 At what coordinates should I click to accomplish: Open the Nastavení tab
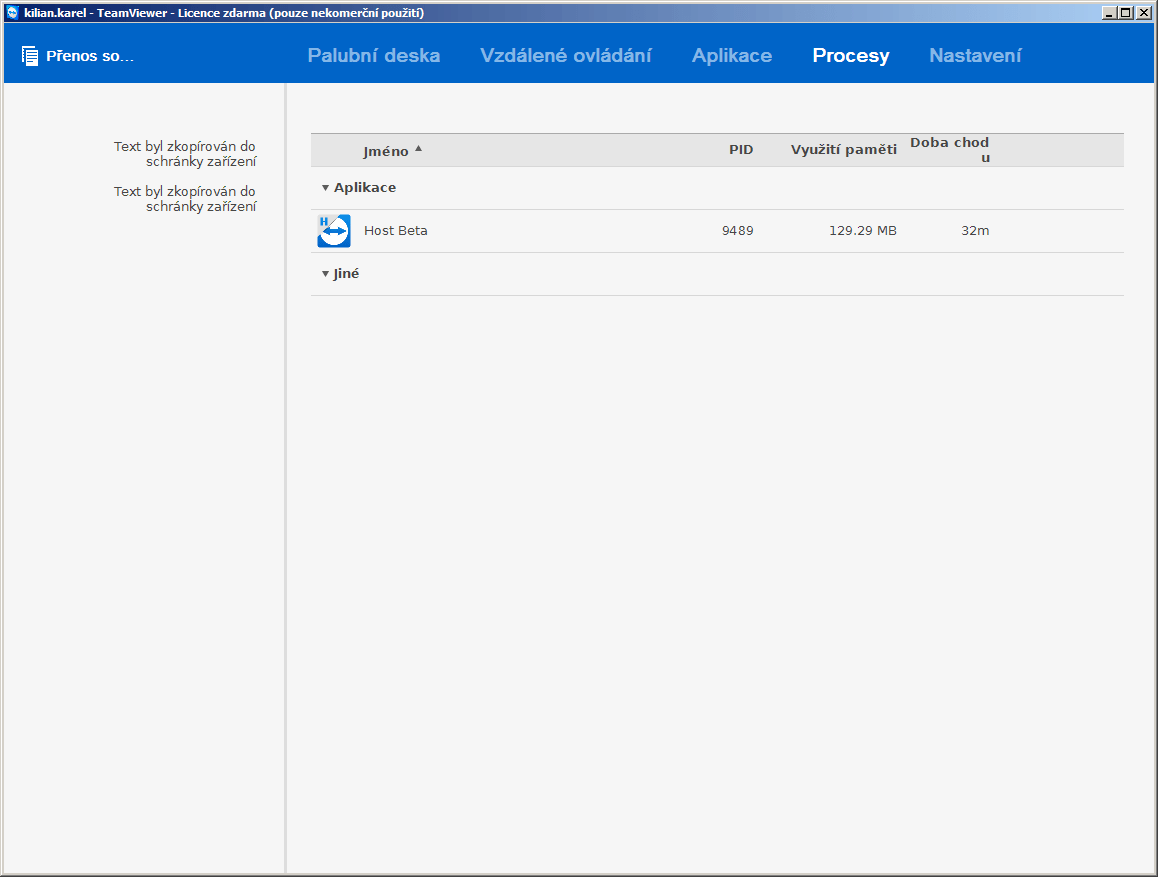[975, 55]
